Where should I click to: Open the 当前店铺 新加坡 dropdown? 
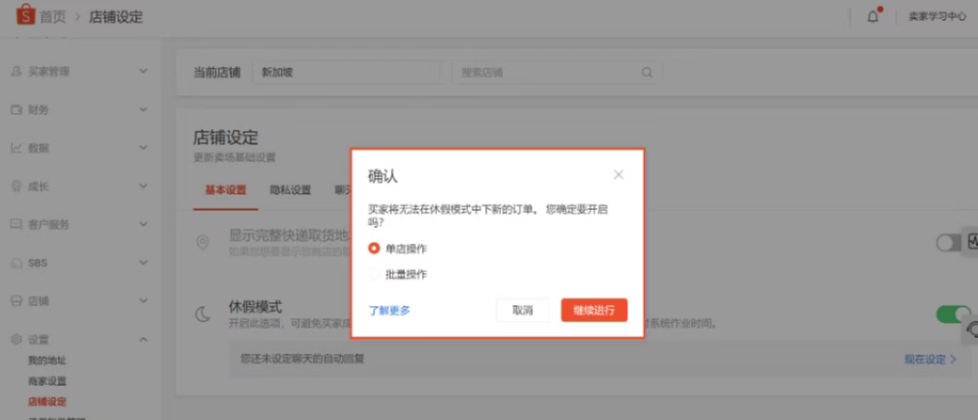pos(348,72)
